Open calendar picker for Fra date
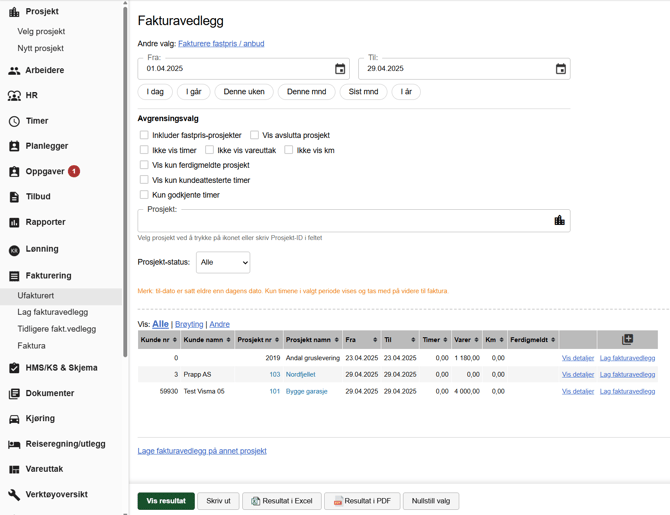 click(340, 69)
